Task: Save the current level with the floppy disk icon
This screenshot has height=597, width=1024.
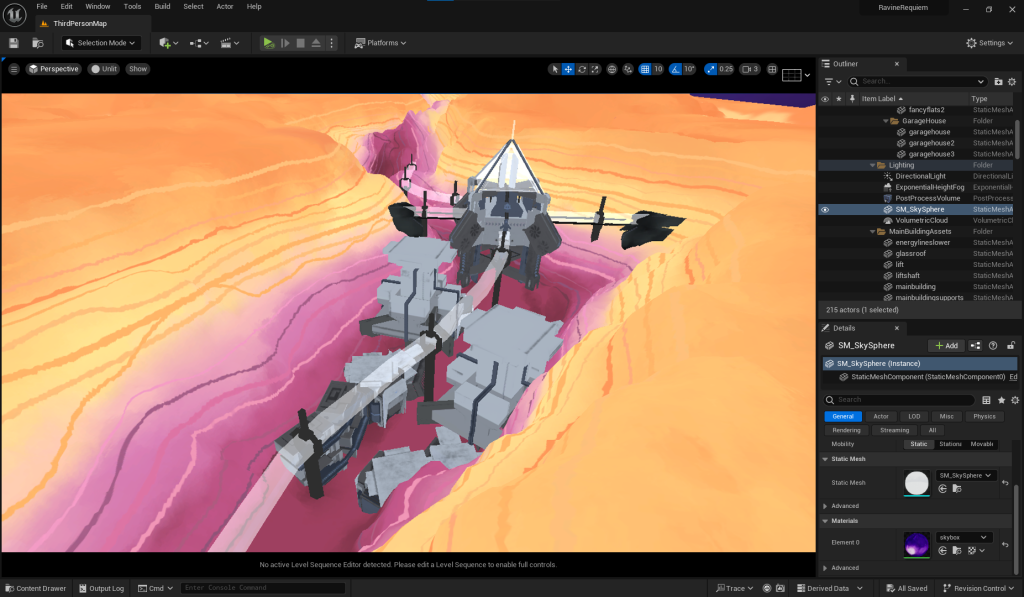Action: pos(14,43)
